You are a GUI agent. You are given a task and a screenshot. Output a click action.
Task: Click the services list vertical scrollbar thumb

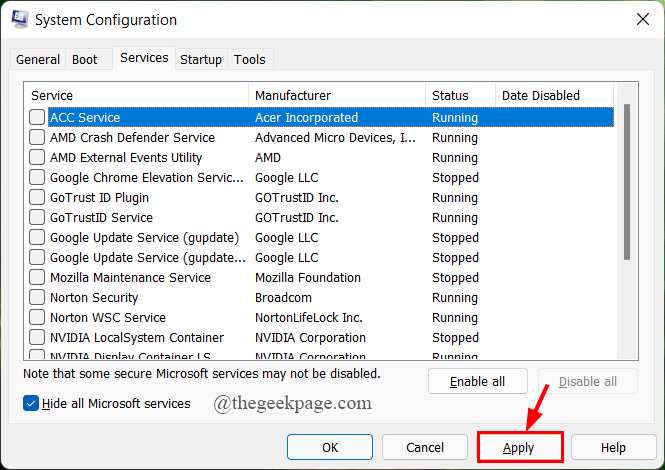(x=627, y=182)
